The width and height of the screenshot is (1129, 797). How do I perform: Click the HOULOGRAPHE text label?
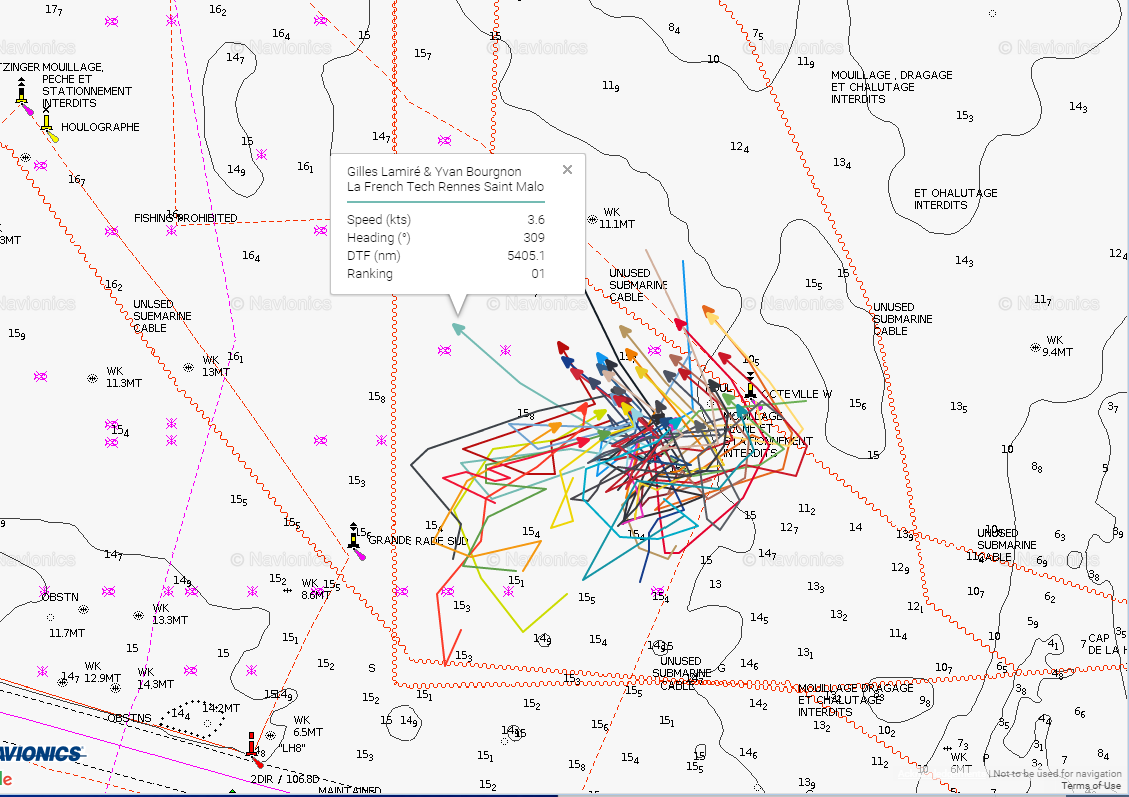coord(100,127)
